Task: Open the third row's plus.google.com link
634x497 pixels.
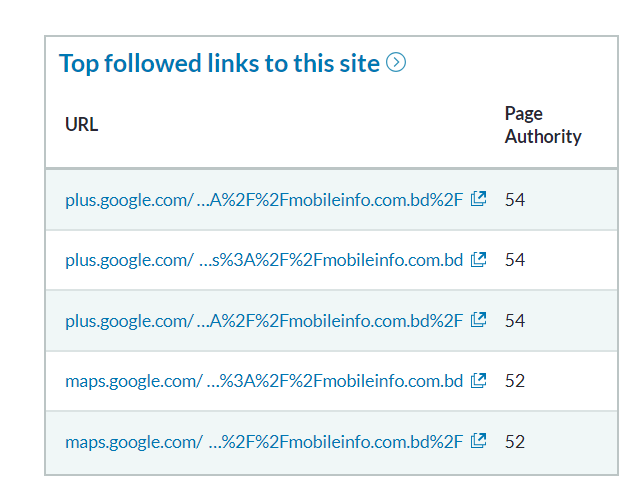Action: pyautogui.click(x=264, y=321)
